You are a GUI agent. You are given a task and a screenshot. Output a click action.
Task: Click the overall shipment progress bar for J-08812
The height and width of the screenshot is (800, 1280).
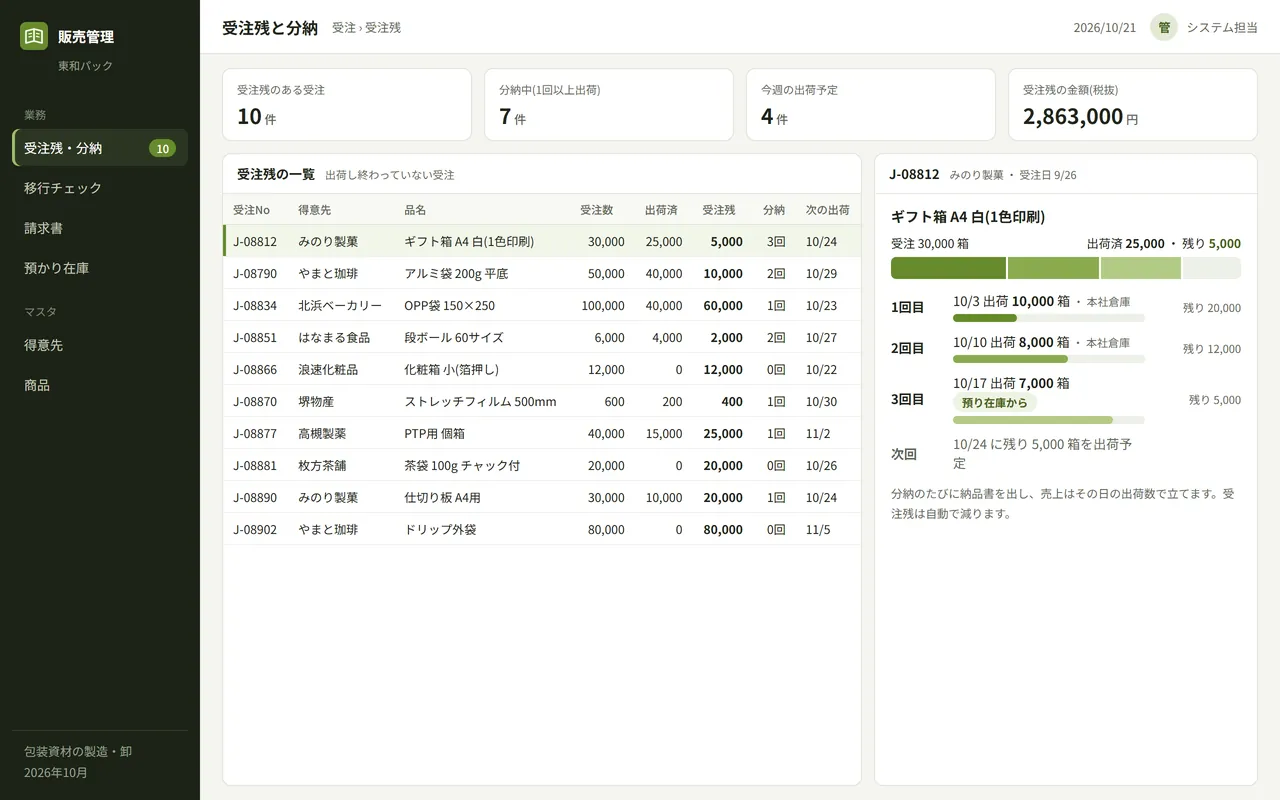click(1066, 268)
